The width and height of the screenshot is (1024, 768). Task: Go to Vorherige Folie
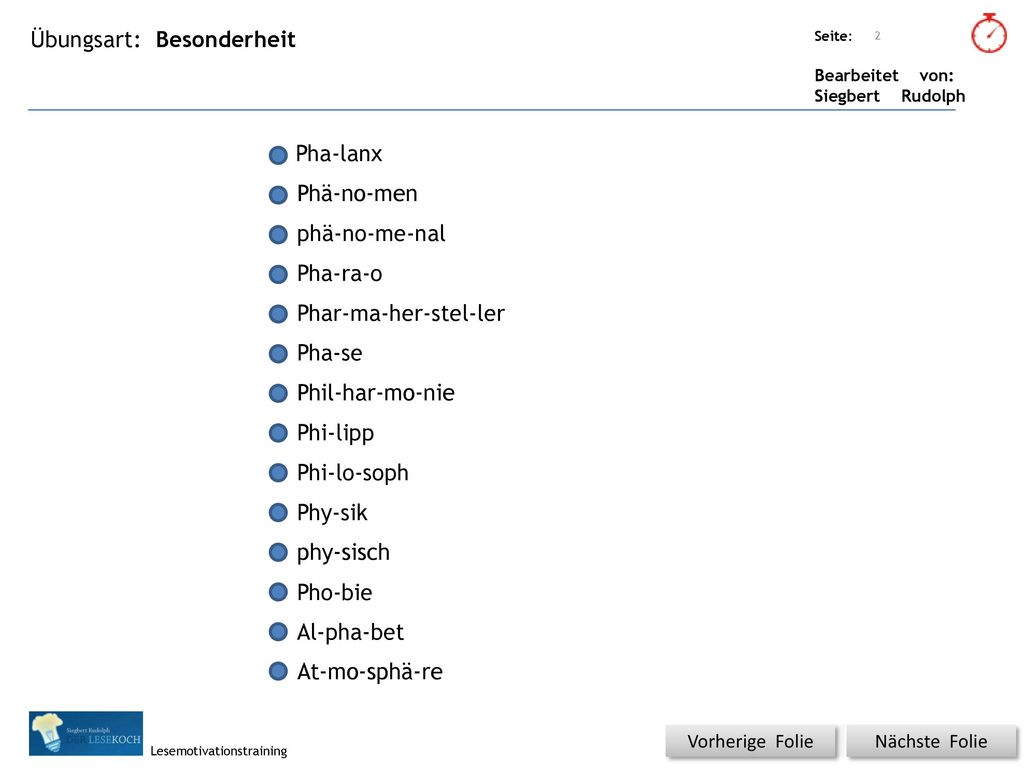point(750,742)
